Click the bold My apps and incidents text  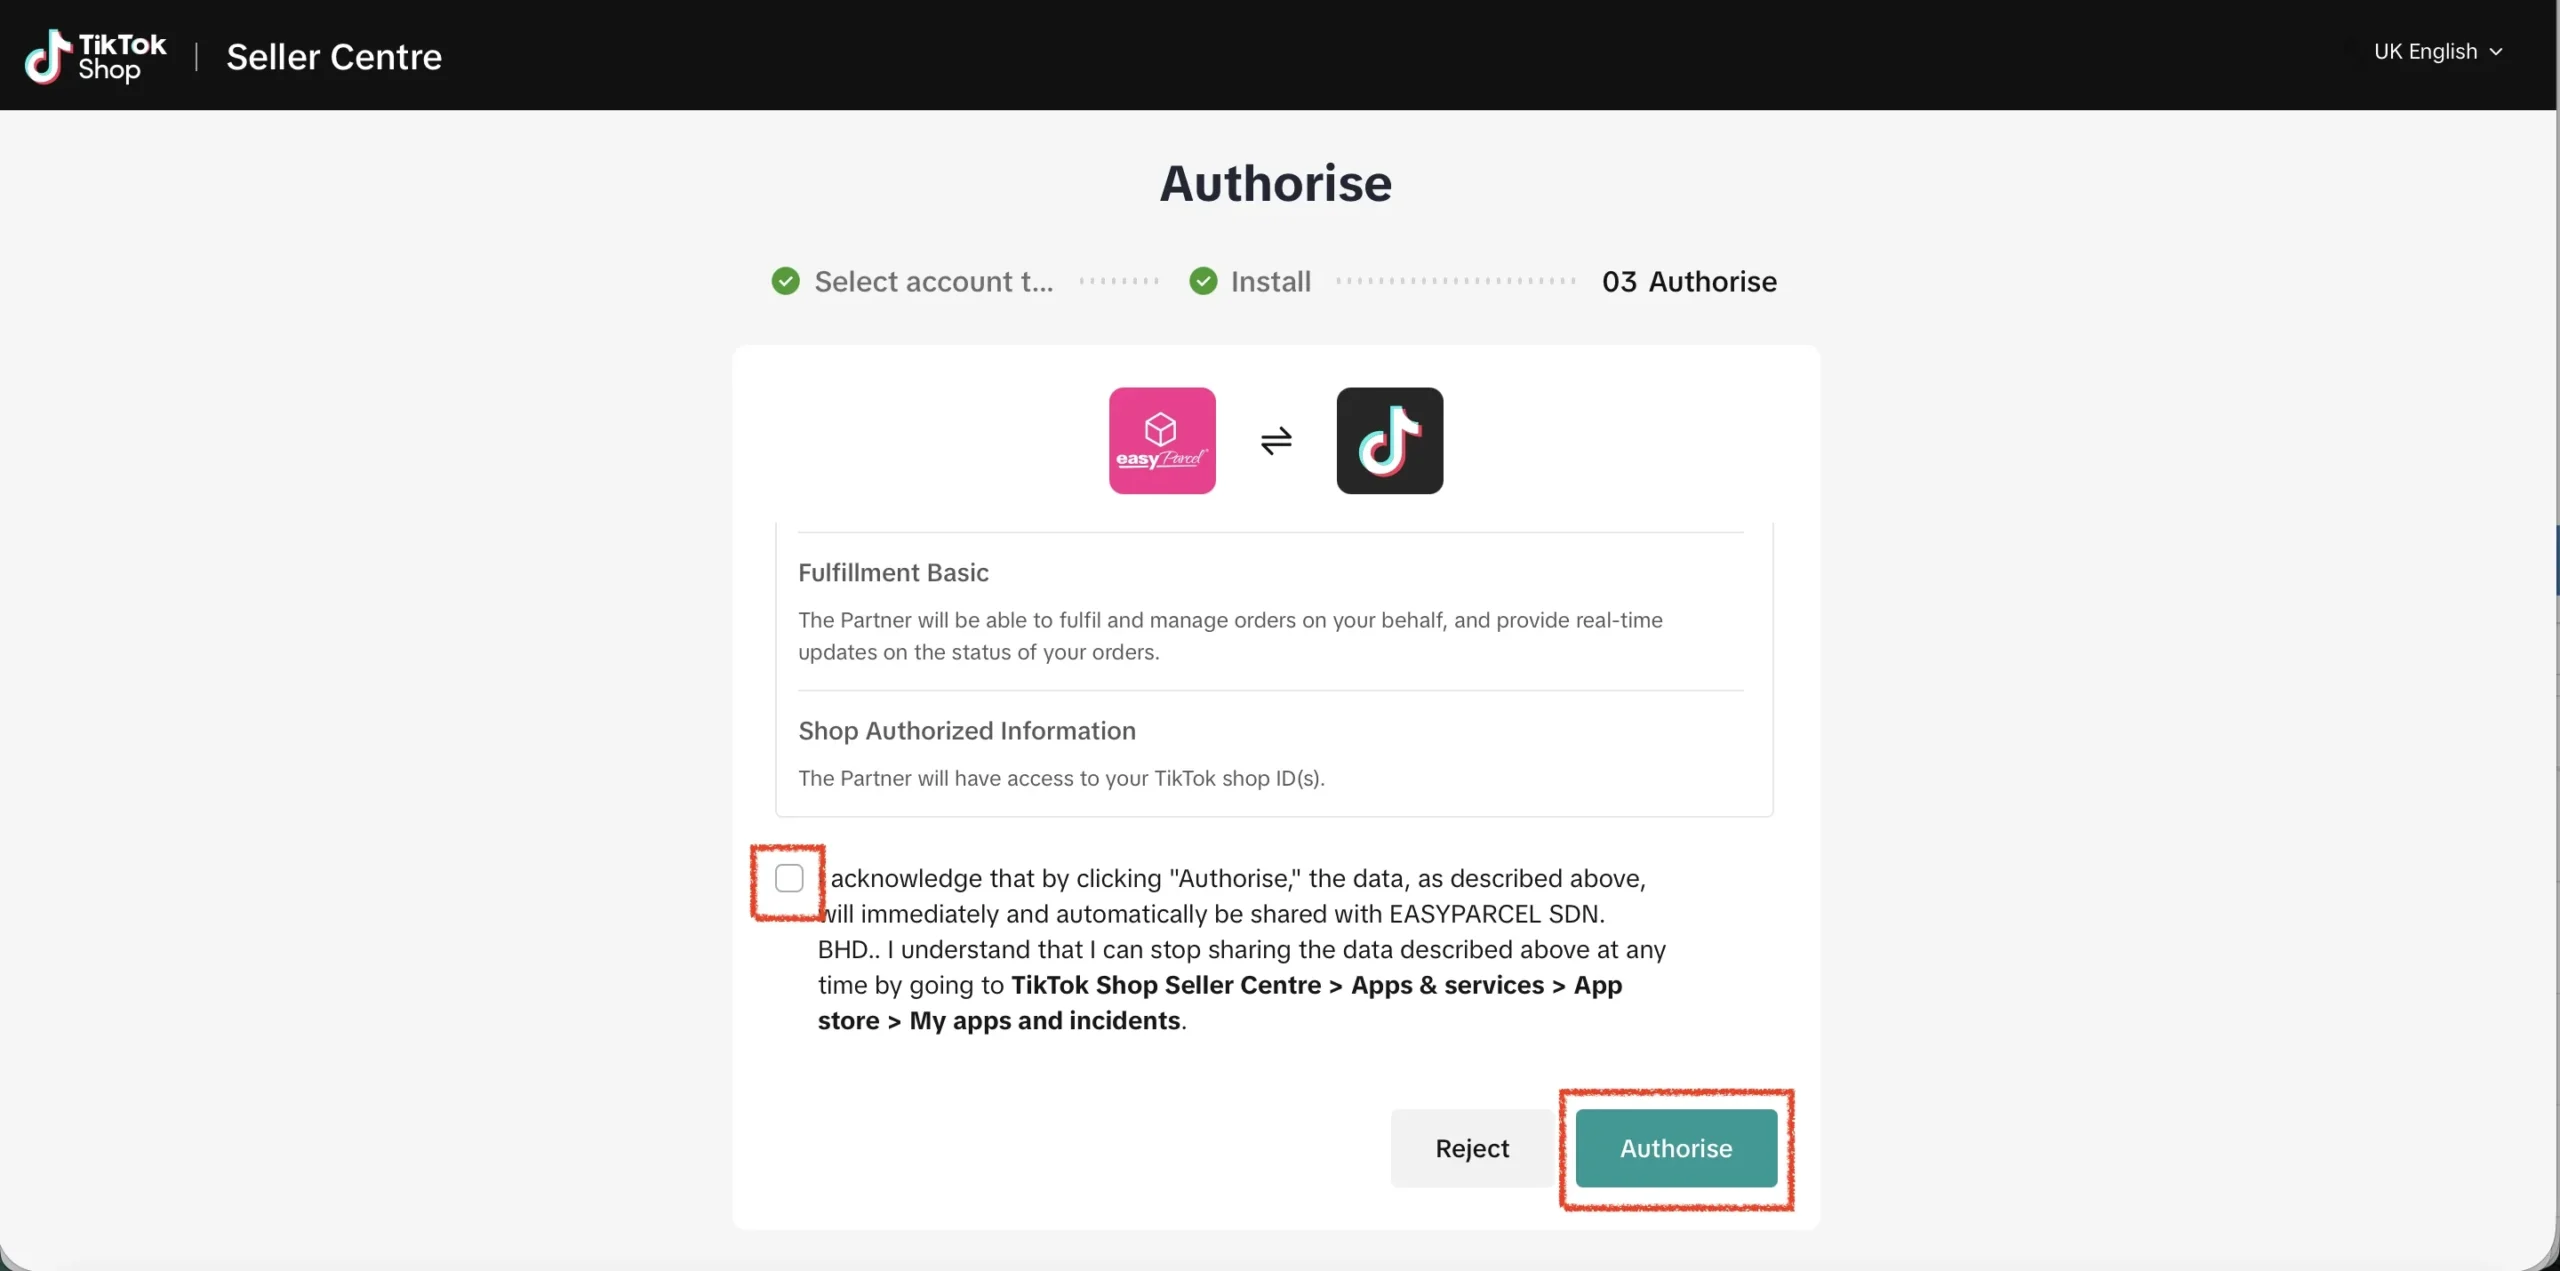click(x=1044, y=1021)
